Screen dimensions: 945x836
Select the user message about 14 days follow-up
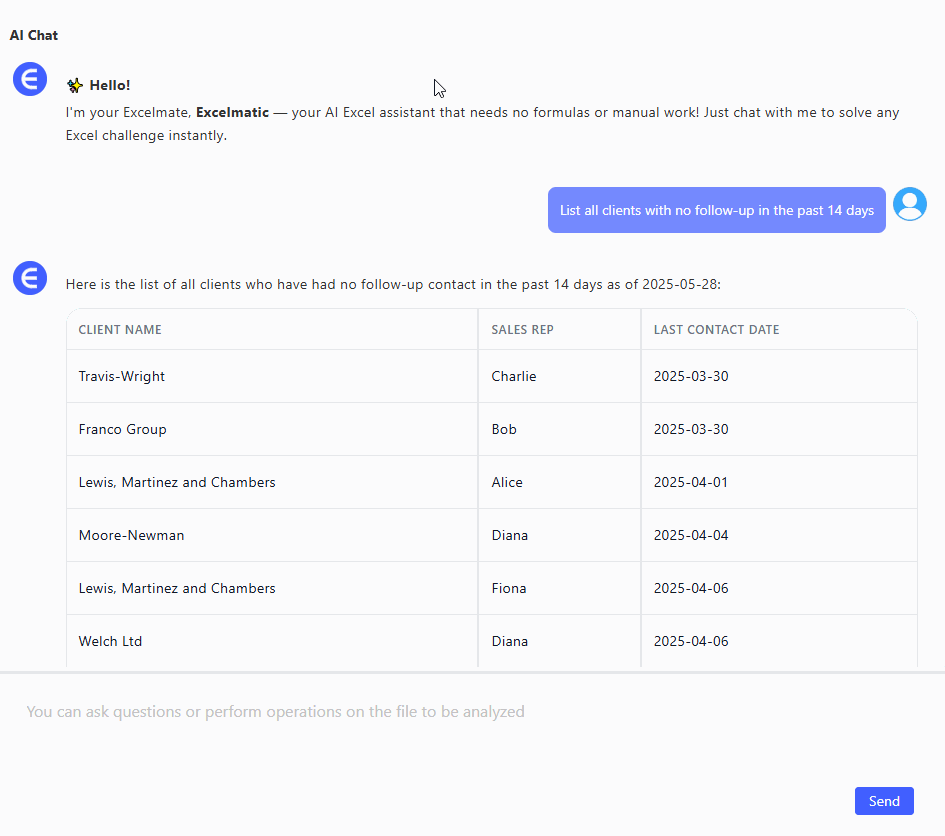716,210
